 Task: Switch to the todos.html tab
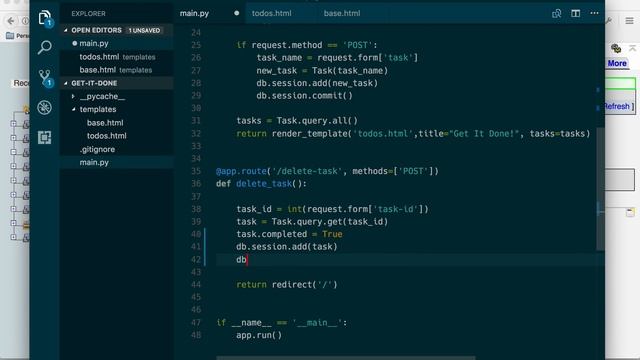271,13
